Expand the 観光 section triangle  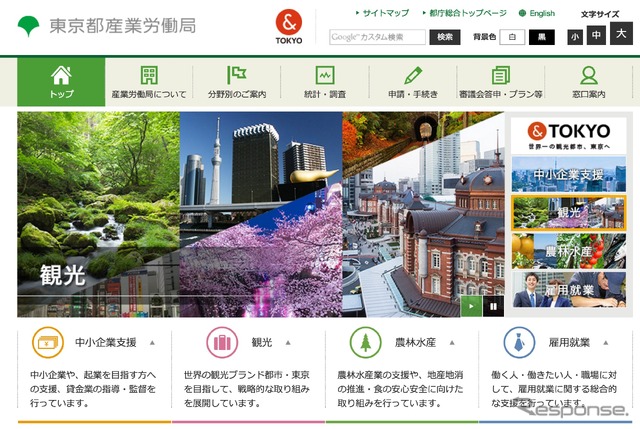(288, 343)
